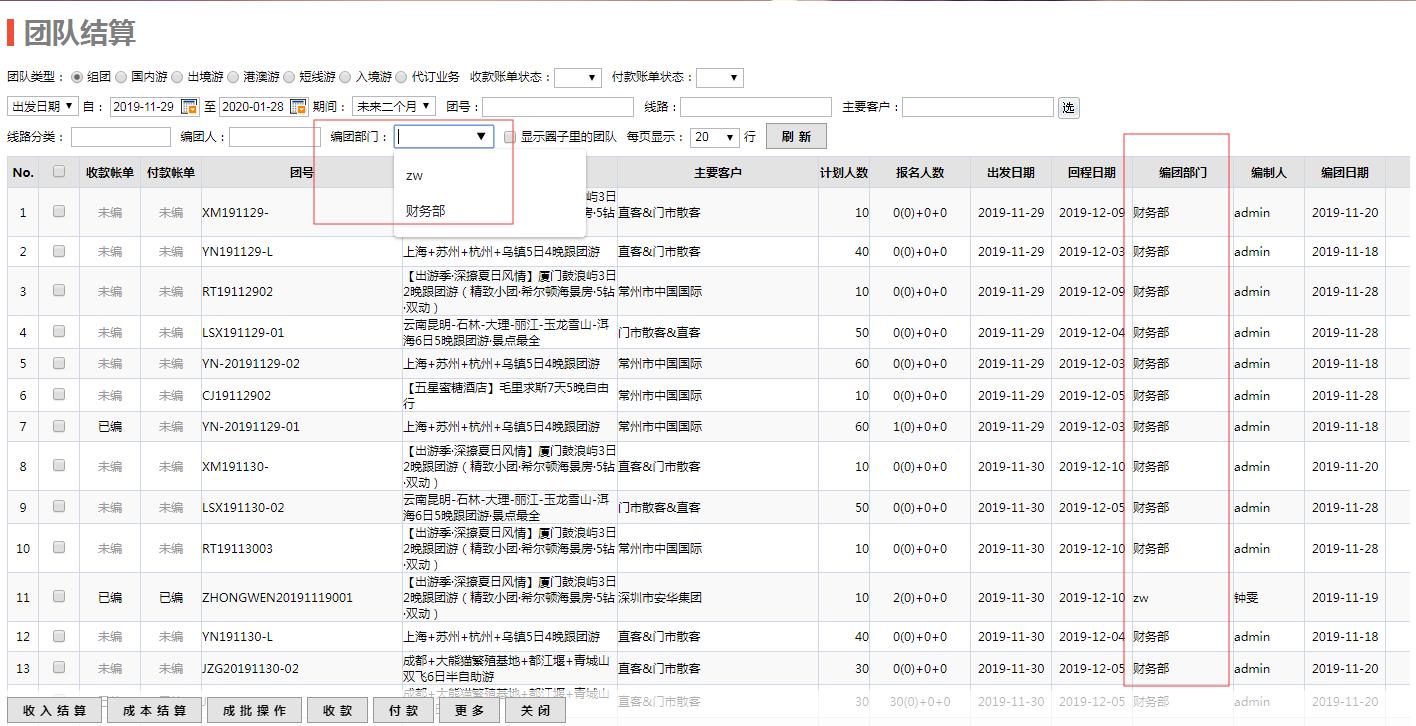Open the end date calendar picker
1416x726 pixels.
300,107
